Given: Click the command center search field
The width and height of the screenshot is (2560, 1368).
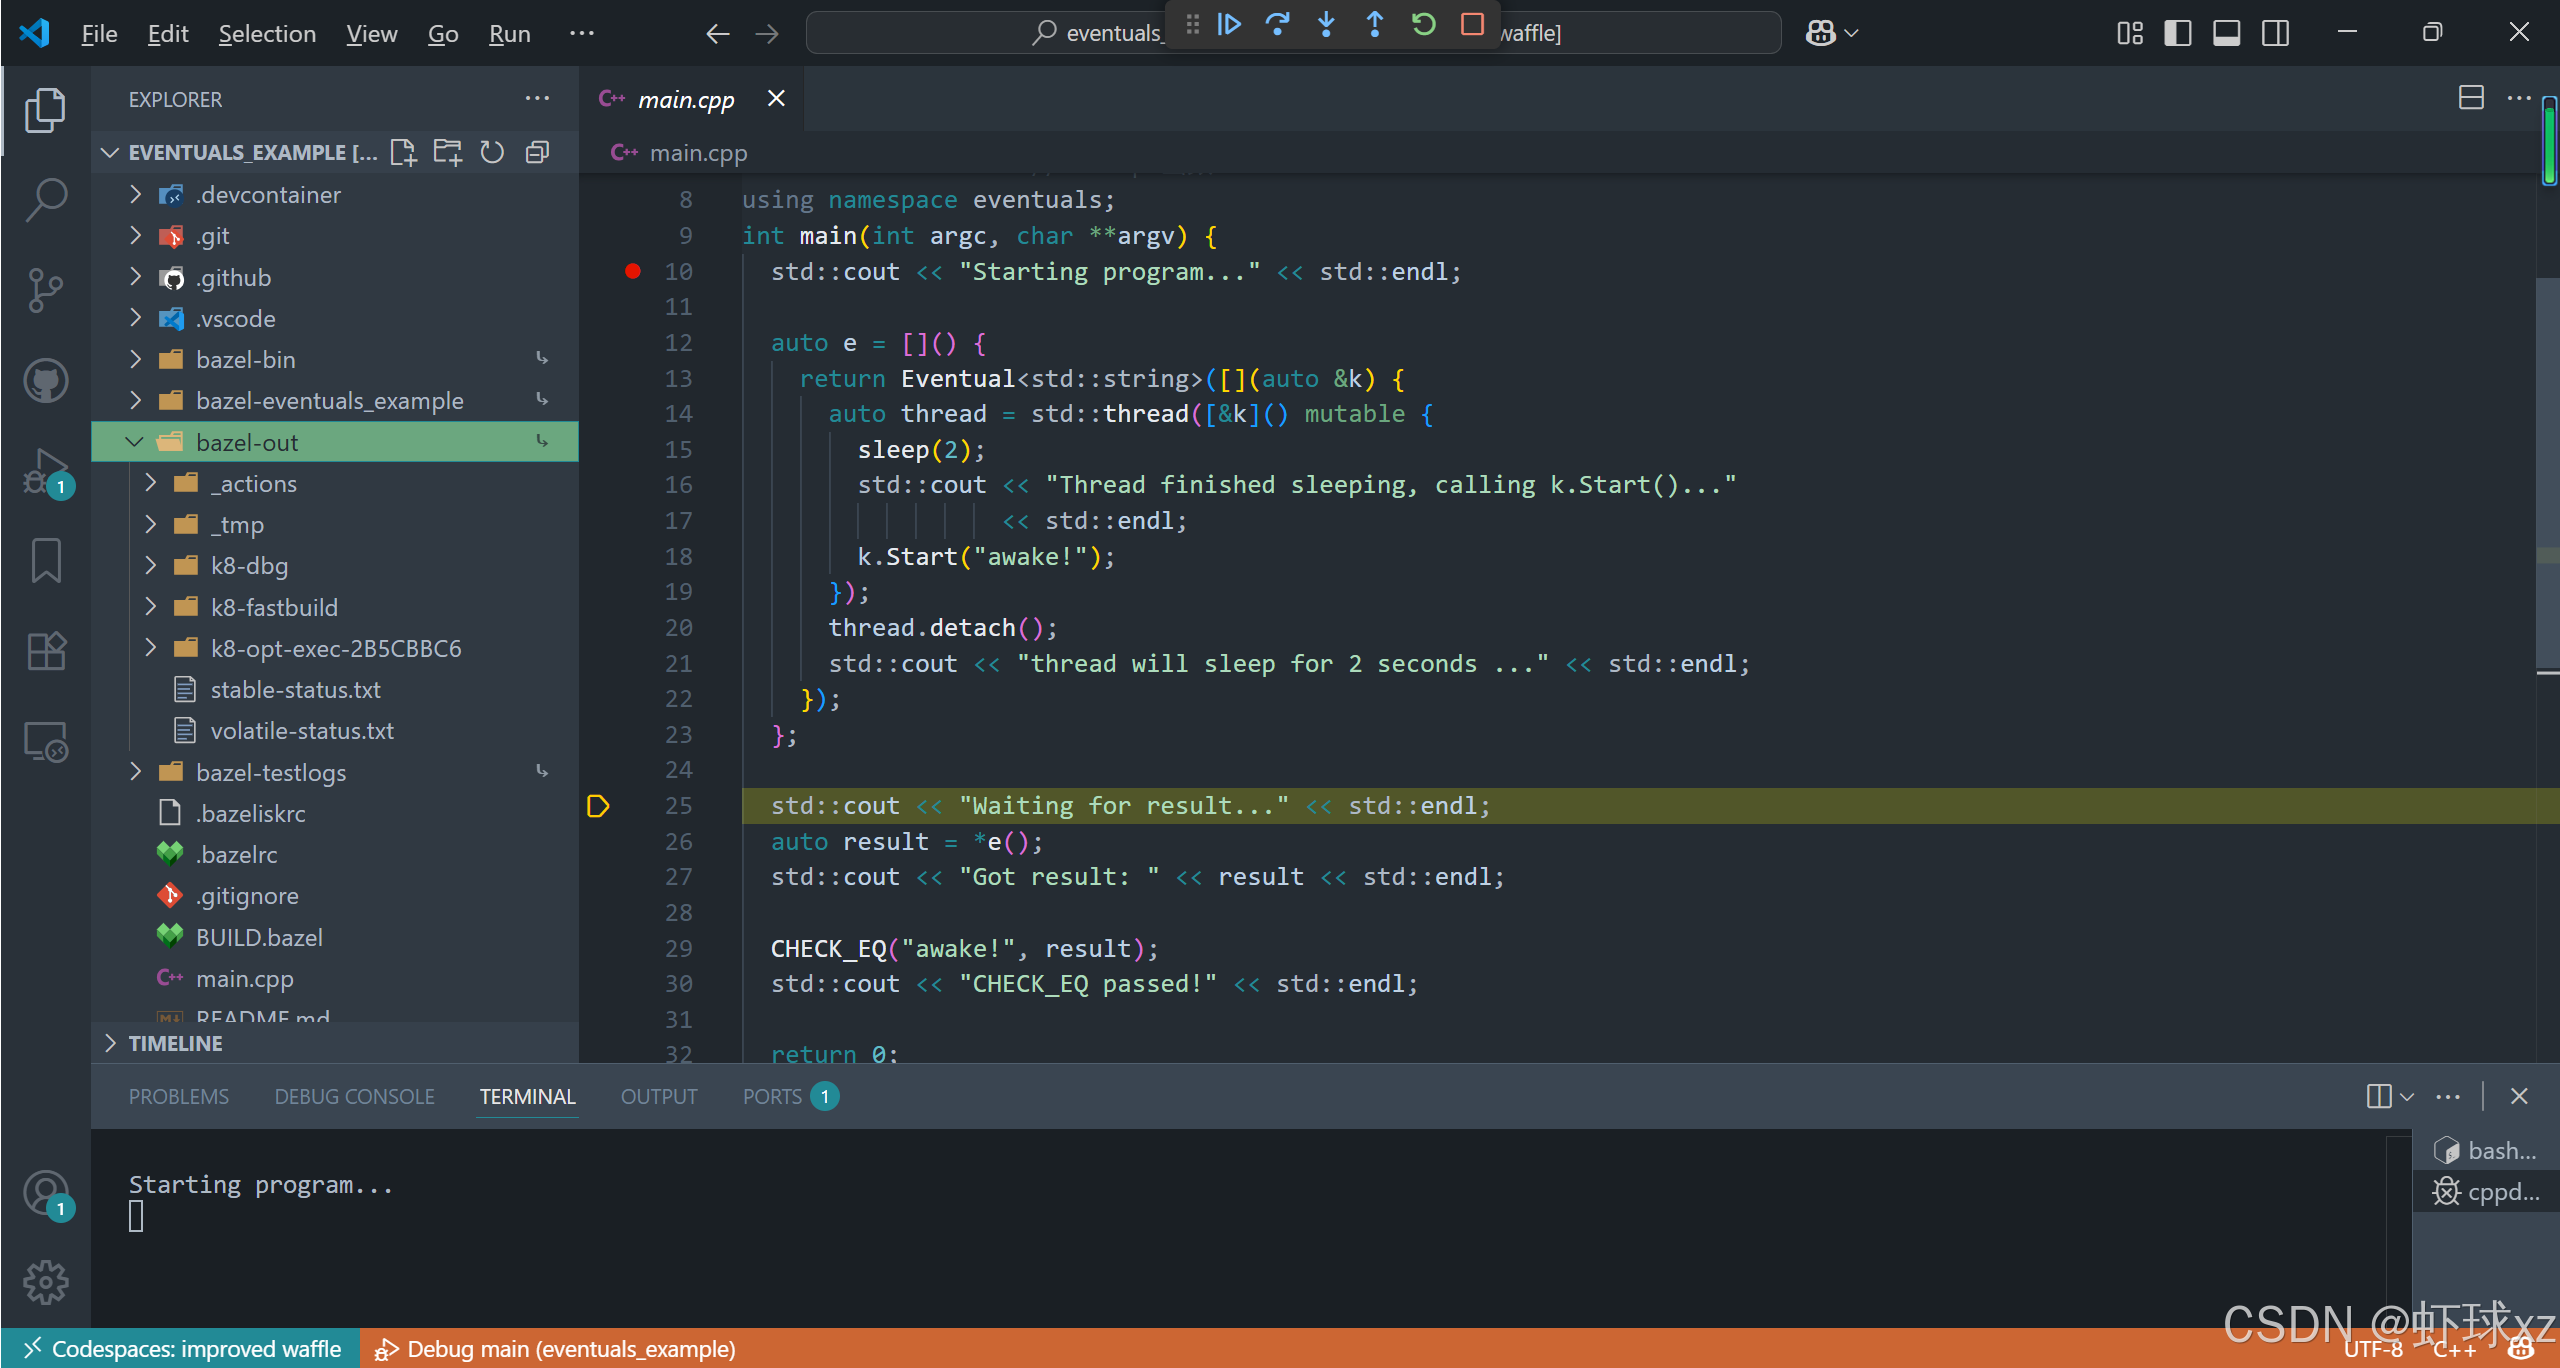Looking at the screenshot, I should click(1293, 33).
